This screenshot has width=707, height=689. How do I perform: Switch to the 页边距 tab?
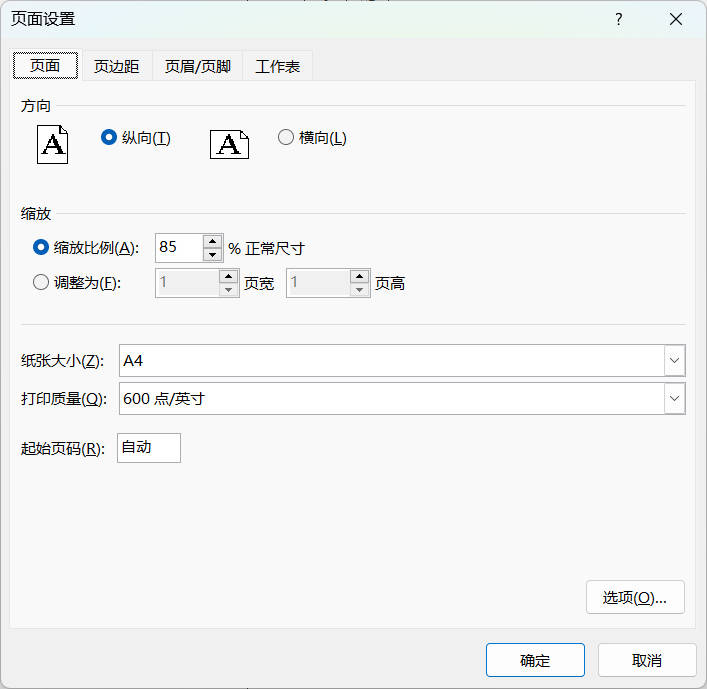(116, 67)
